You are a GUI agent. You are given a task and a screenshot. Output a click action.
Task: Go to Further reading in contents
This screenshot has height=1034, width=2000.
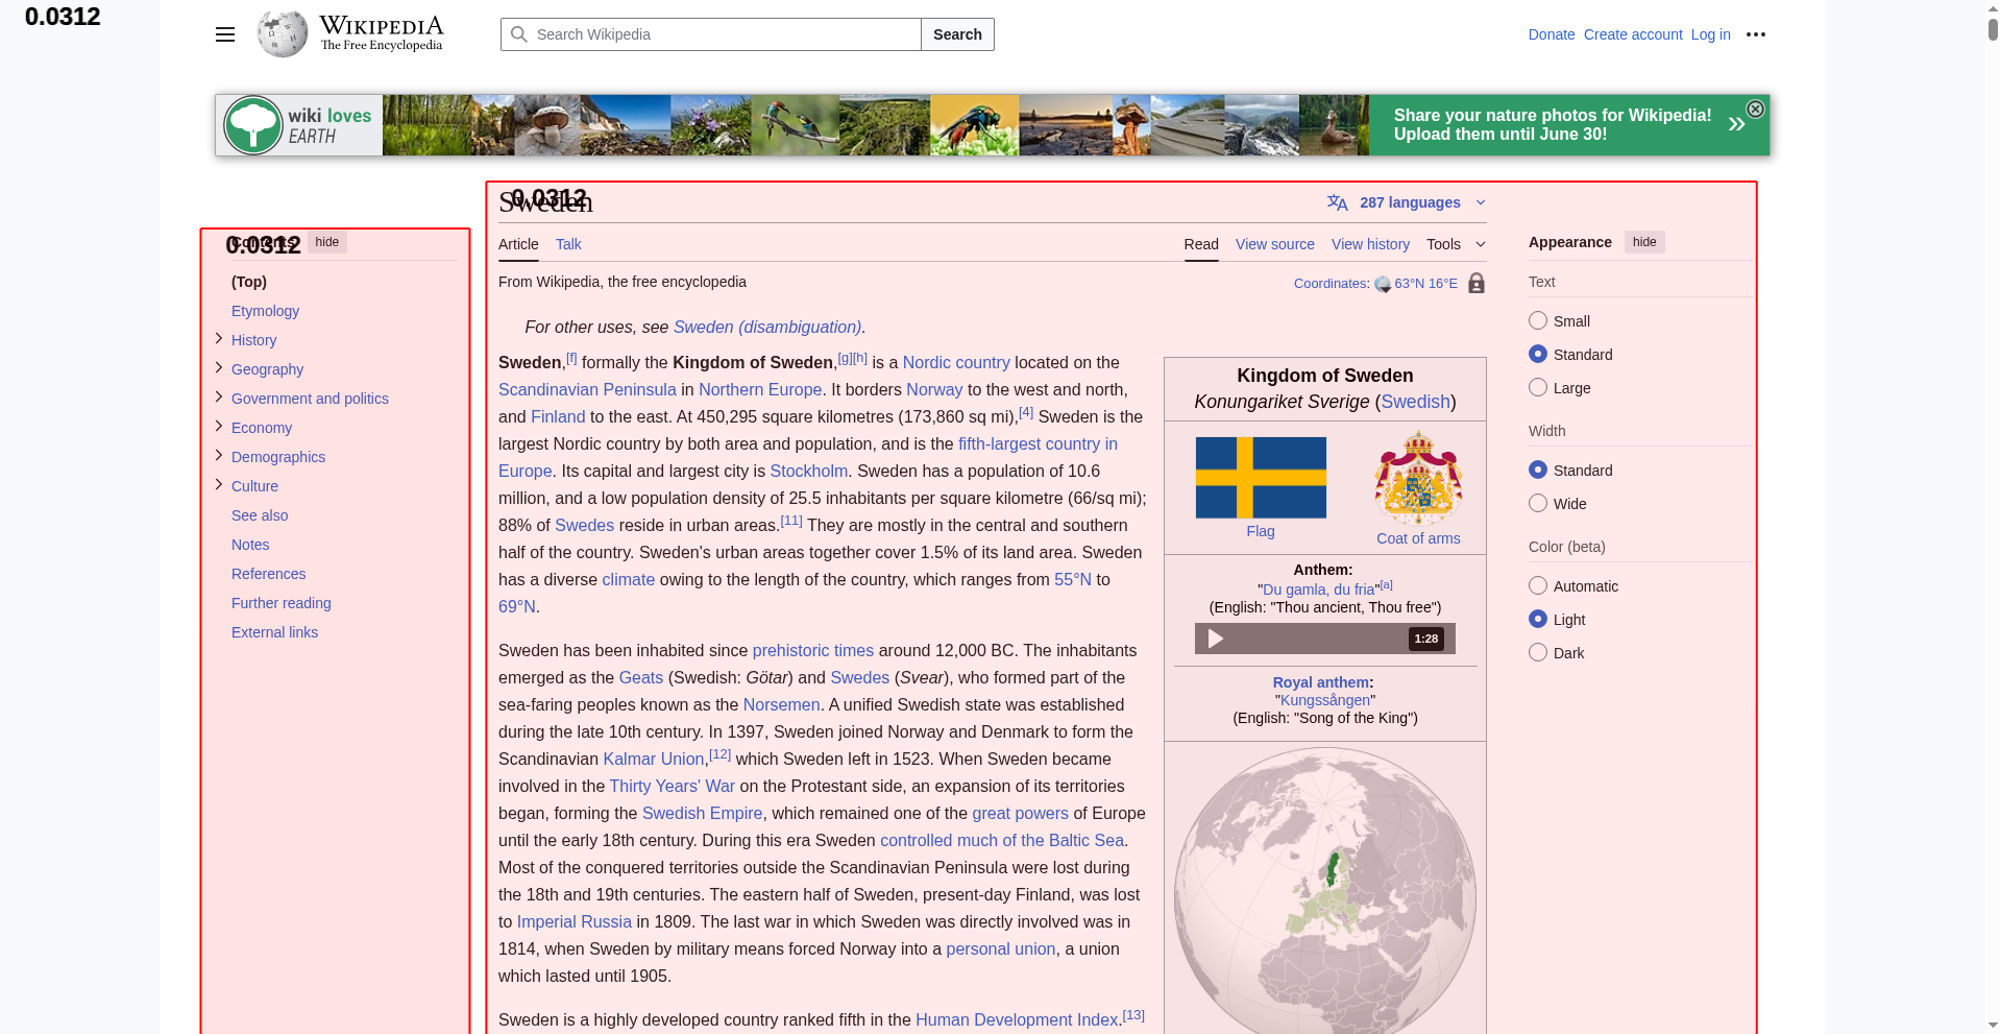point(281,603)
